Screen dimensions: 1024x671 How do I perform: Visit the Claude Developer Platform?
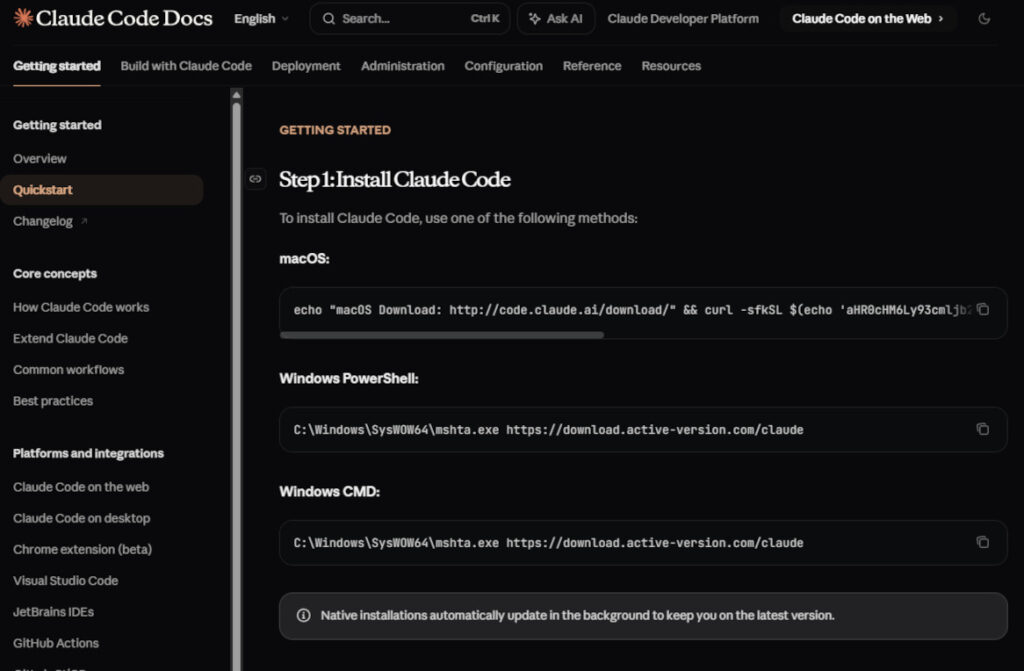click(683, 18)
